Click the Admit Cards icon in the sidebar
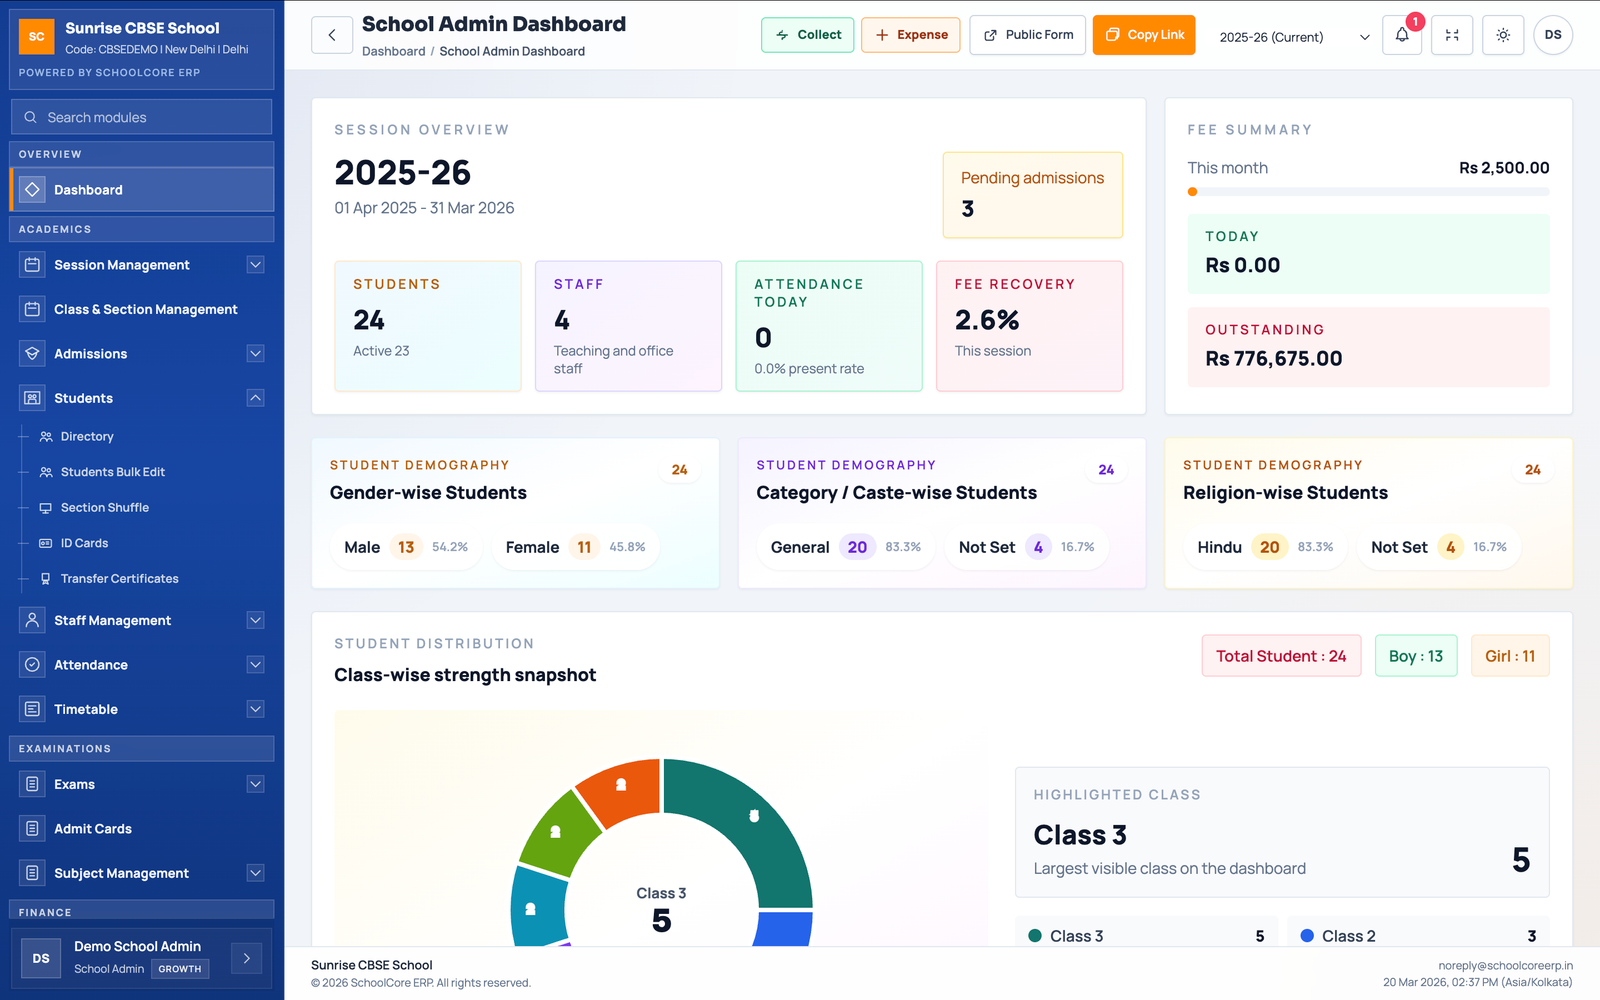This screenshot has width=1600, height=1000. pos(31,828)
